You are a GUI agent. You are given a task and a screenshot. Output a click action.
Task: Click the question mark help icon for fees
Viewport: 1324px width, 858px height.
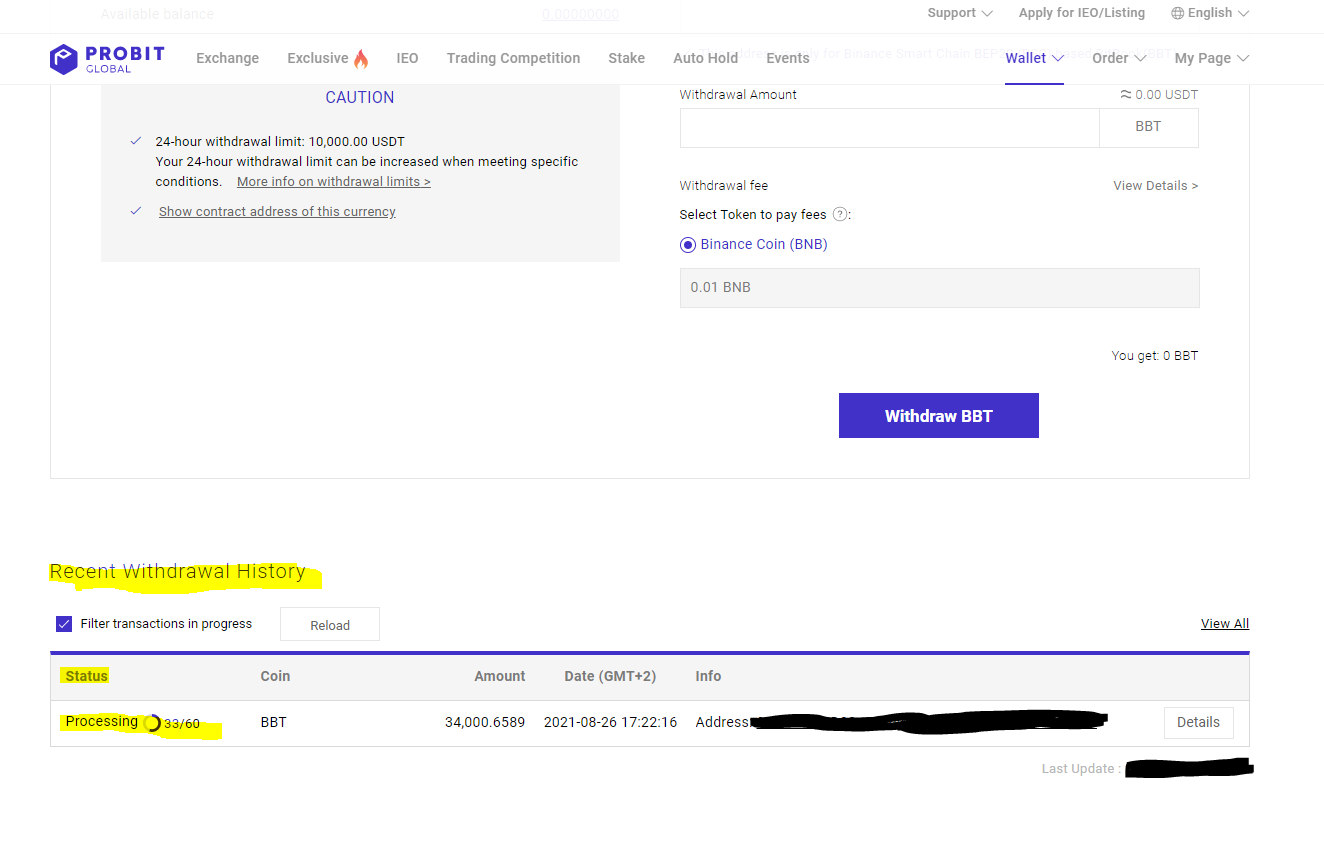pyautogui.click(x=840, y=214)
